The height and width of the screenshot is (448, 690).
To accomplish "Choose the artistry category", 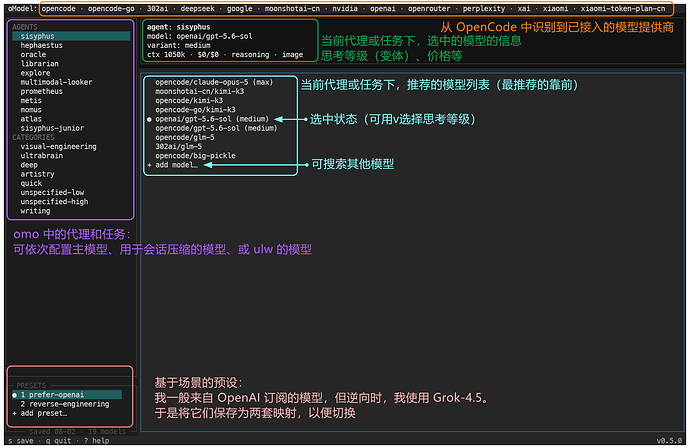I will pos(37,174).
